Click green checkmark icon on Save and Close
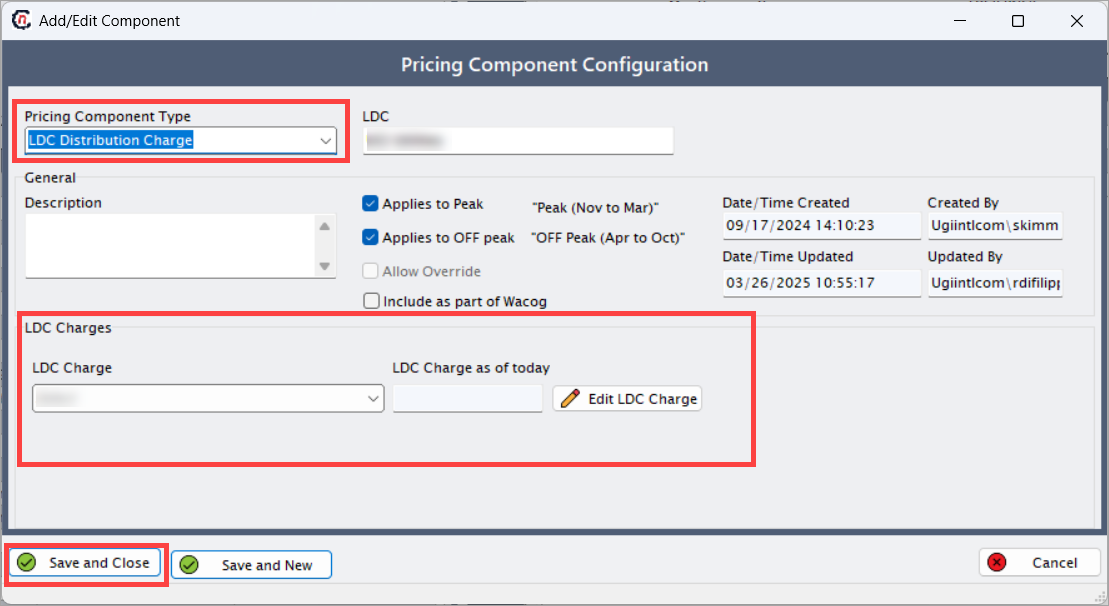The width and height of the screenshot is (1109, 606). pos(27,563)
